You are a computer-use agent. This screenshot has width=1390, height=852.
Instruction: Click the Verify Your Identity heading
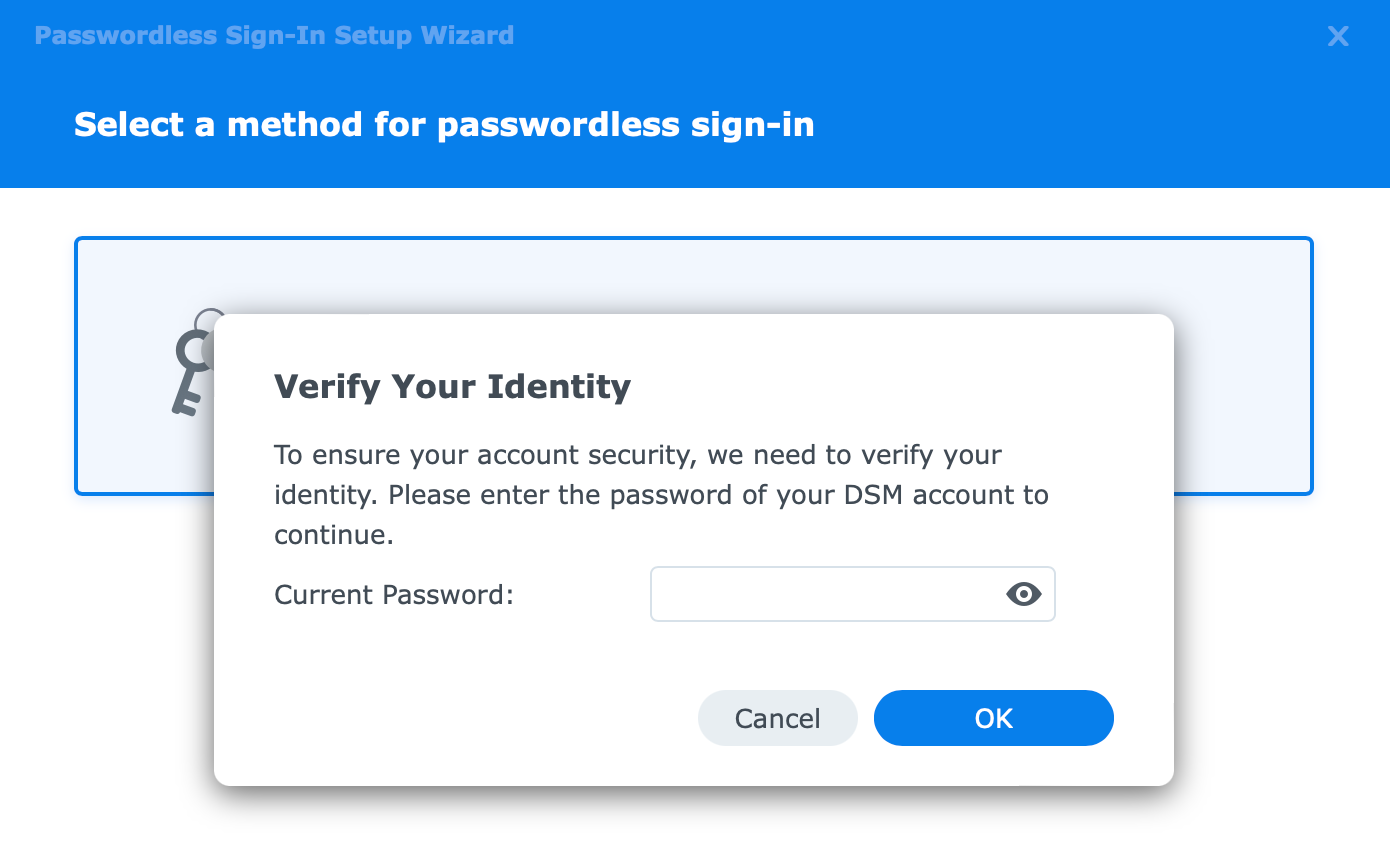tap(452, 387)
